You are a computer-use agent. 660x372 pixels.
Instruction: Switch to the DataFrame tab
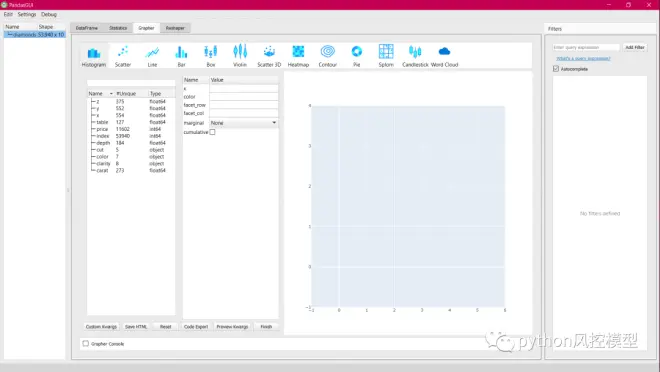[x=87, y=28]
